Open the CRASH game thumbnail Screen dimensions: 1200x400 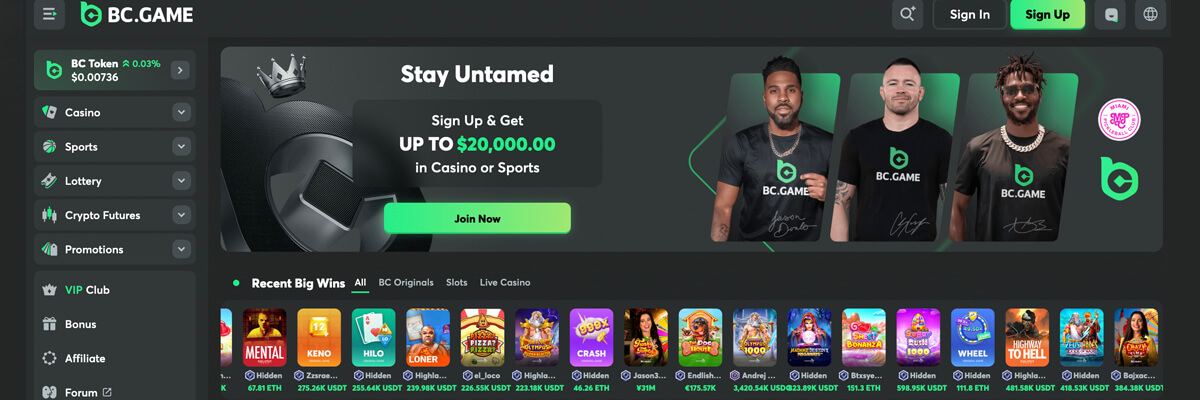pos(591,338)
